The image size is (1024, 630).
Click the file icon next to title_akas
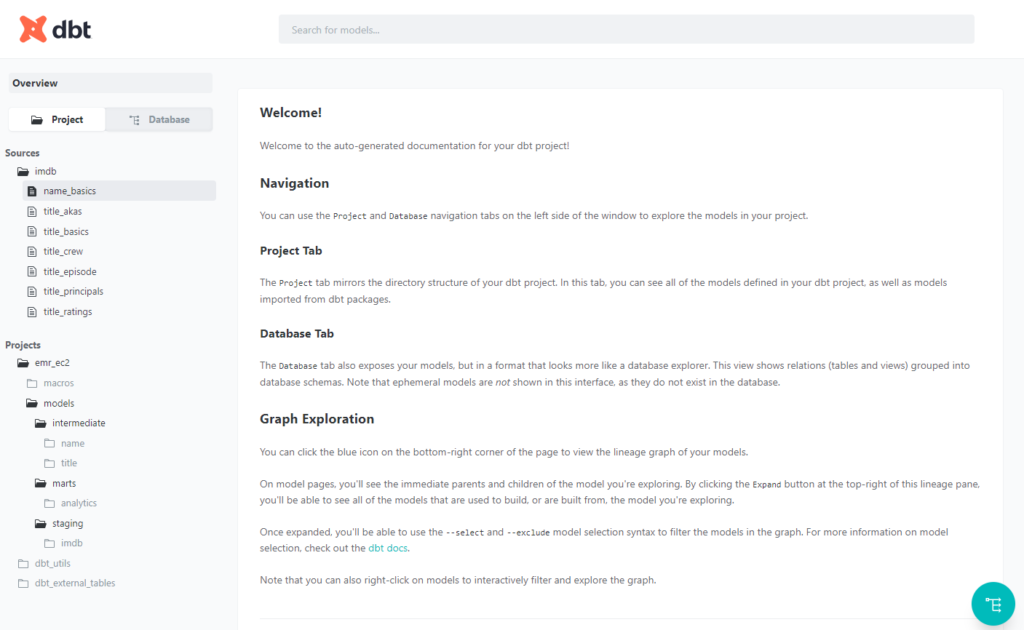tap(34, 211)
